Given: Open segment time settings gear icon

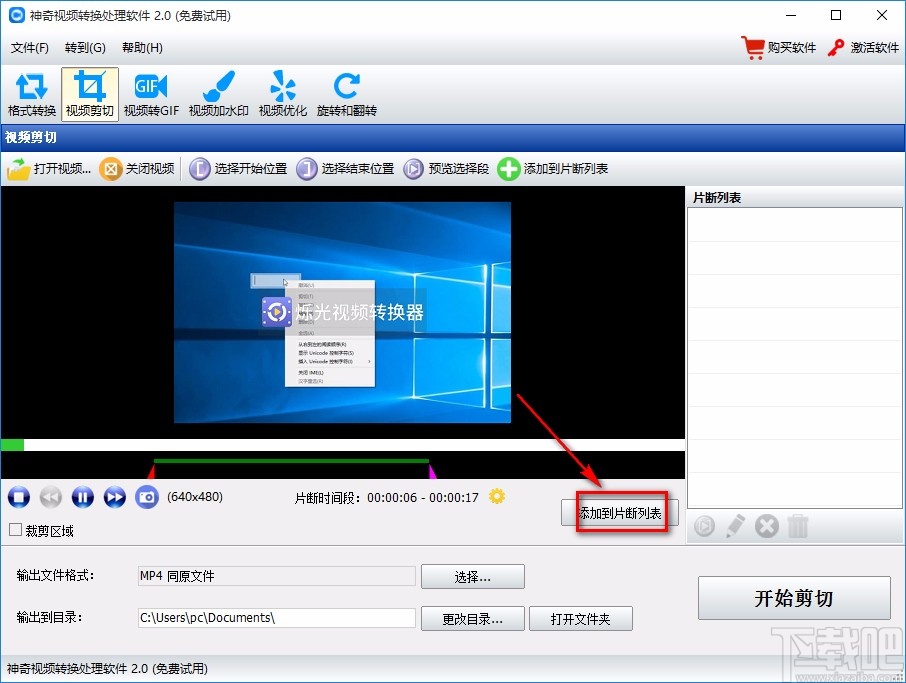Looking at the screenshot, I should 497,496.
